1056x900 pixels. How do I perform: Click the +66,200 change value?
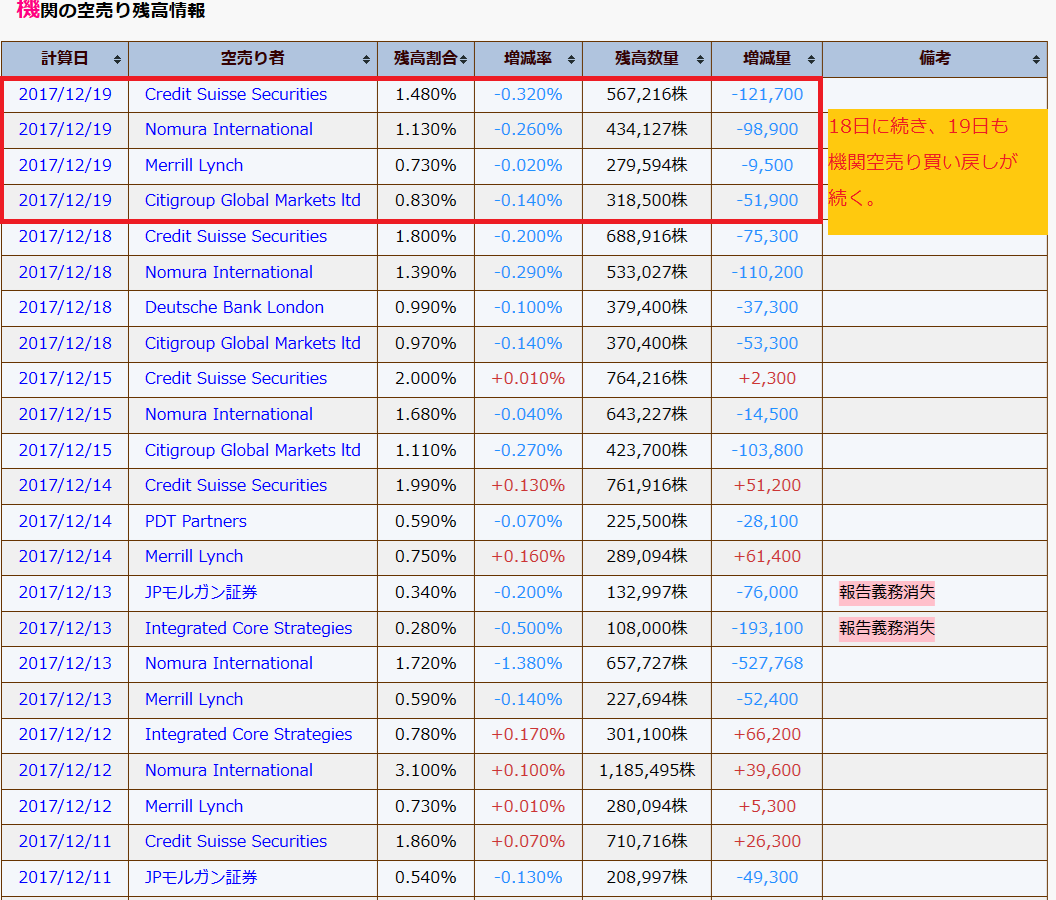pyautogui.click(x=767, y=734)
